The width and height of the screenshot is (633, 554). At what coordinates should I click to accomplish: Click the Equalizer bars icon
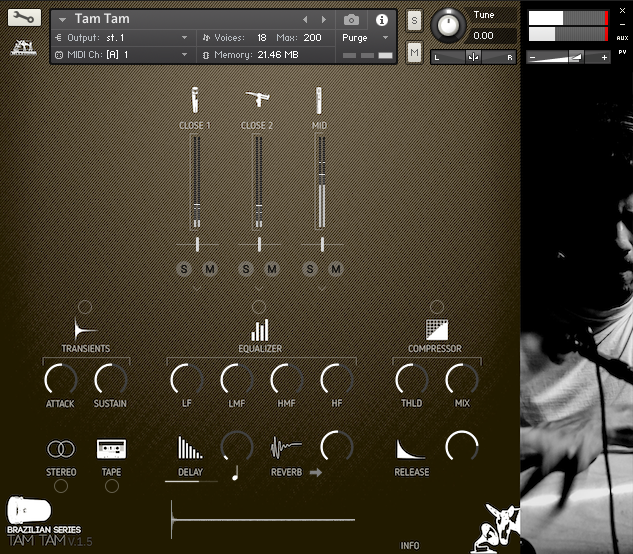[x=260, y=329]
